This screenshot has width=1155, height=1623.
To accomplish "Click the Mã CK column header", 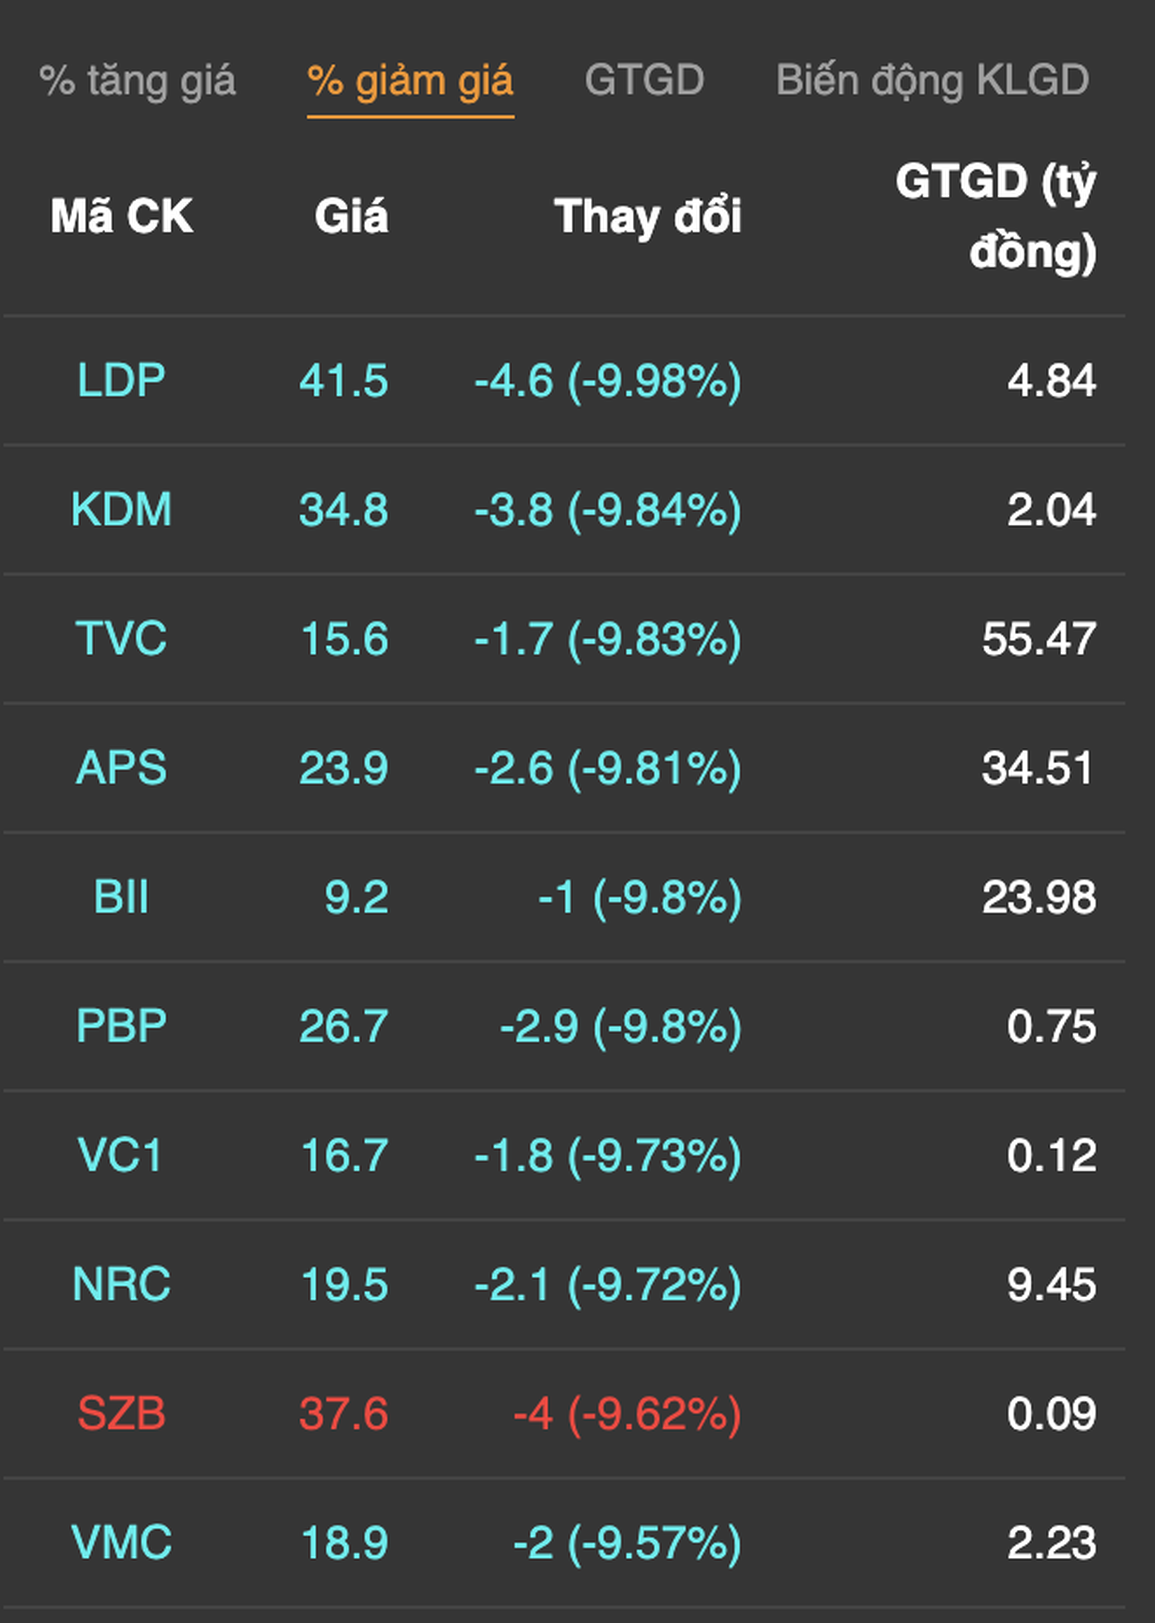I will [x=121, y=216].
